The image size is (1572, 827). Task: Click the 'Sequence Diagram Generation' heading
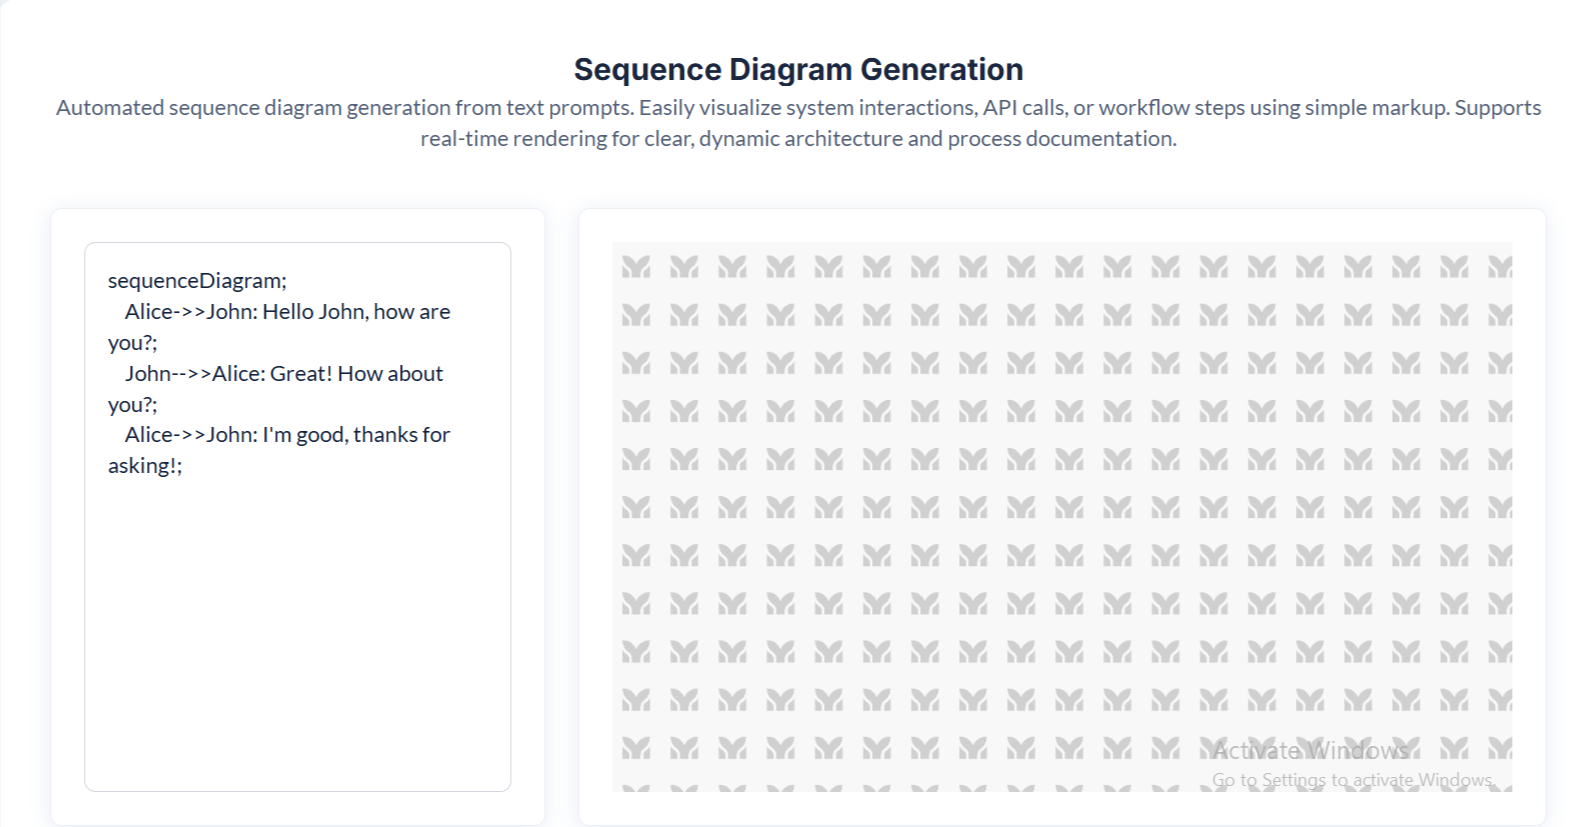tap(798, 69)
